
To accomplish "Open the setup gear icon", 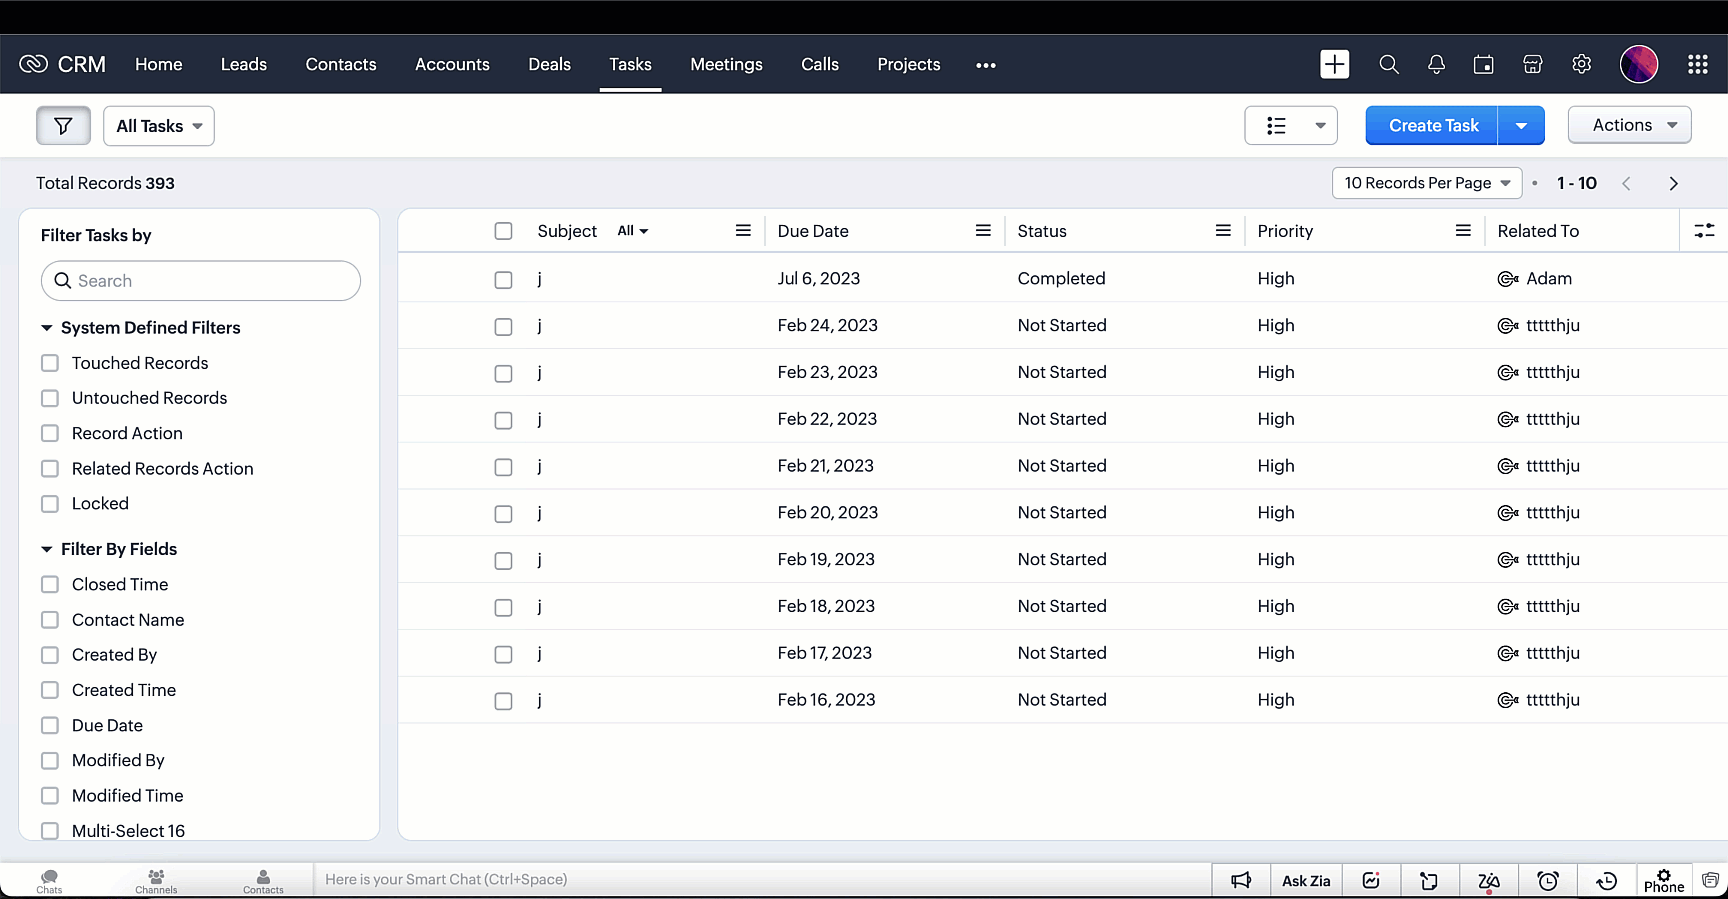I will [1581, 64].
